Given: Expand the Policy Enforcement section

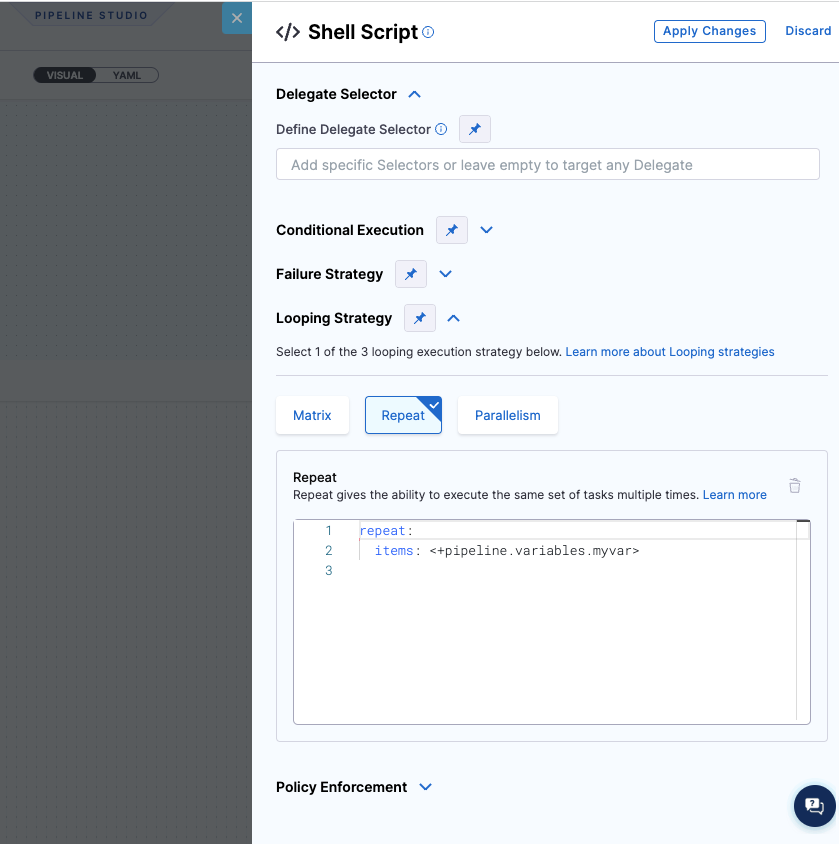Looking at the screenshot, I should click(x=426, y=787).
